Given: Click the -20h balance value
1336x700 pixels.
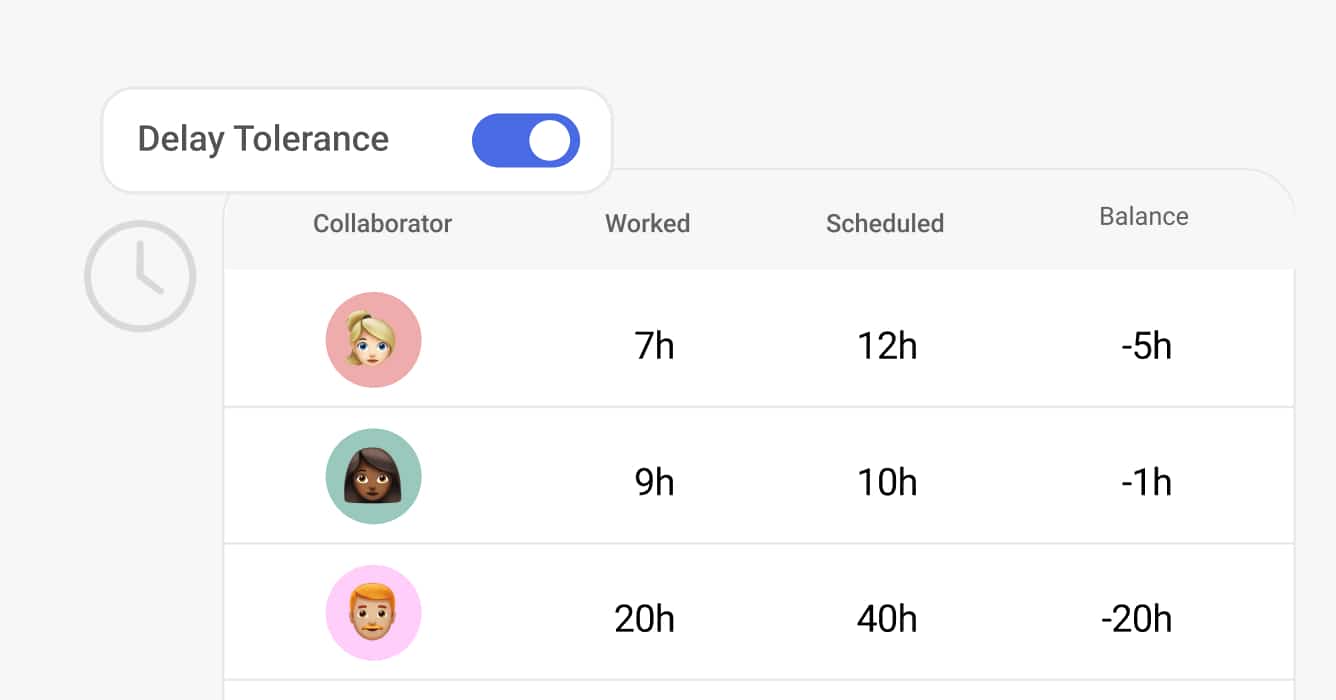Looking at the screenshot, I should coord(1136,619).
